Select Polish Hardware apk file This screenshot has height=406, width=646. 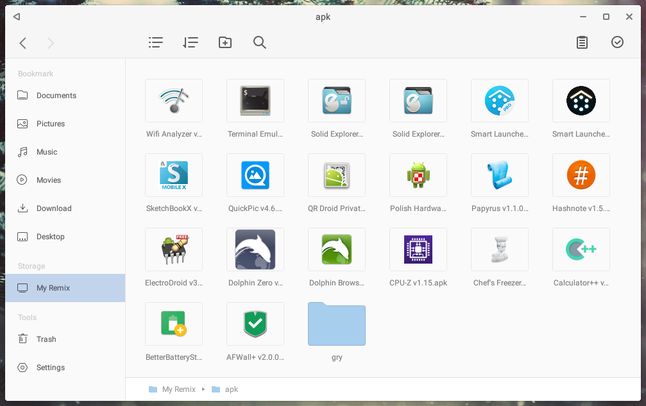tap(418, 175)
